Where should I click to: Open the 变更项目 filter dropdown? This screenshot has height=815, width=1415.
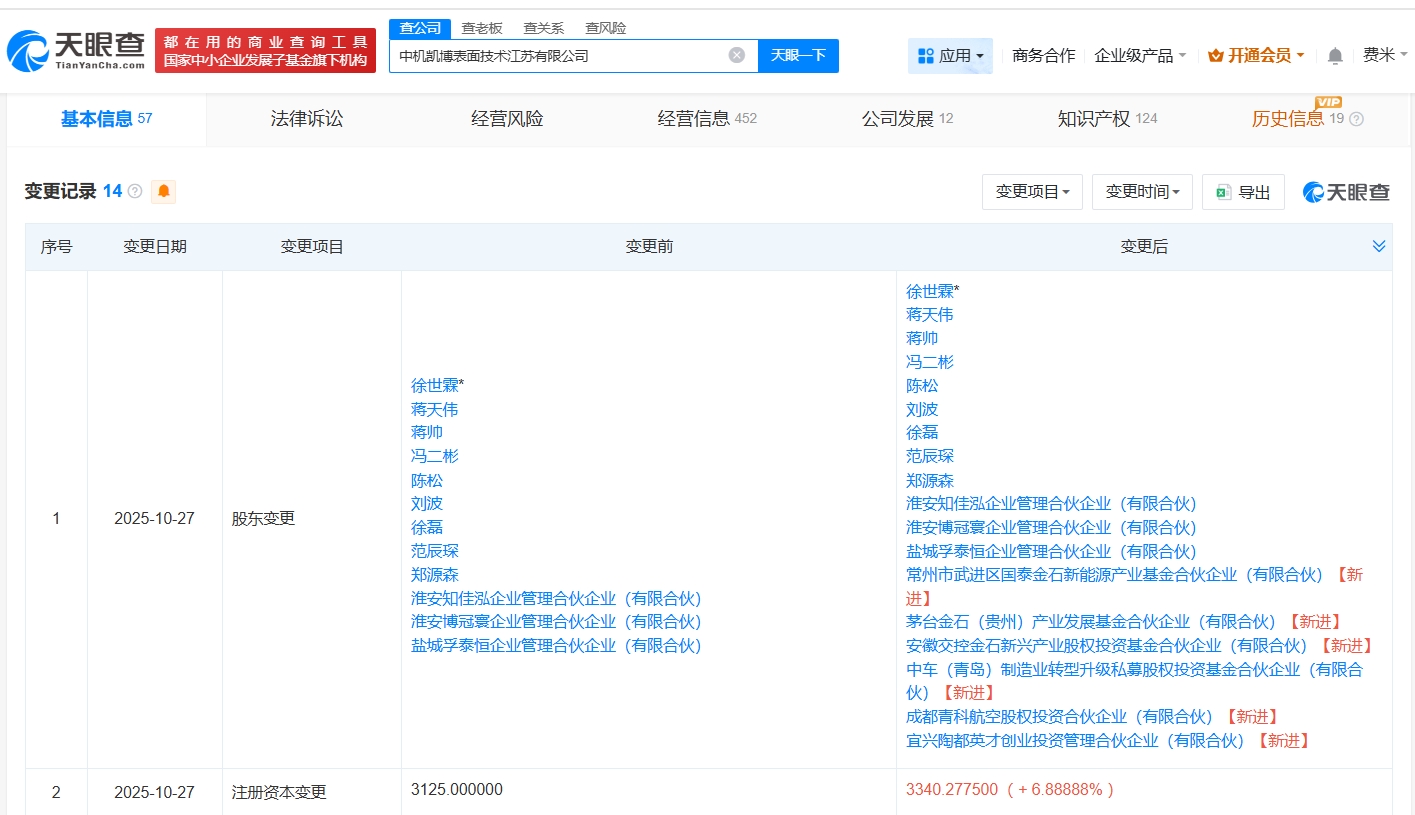(1032, 192)
